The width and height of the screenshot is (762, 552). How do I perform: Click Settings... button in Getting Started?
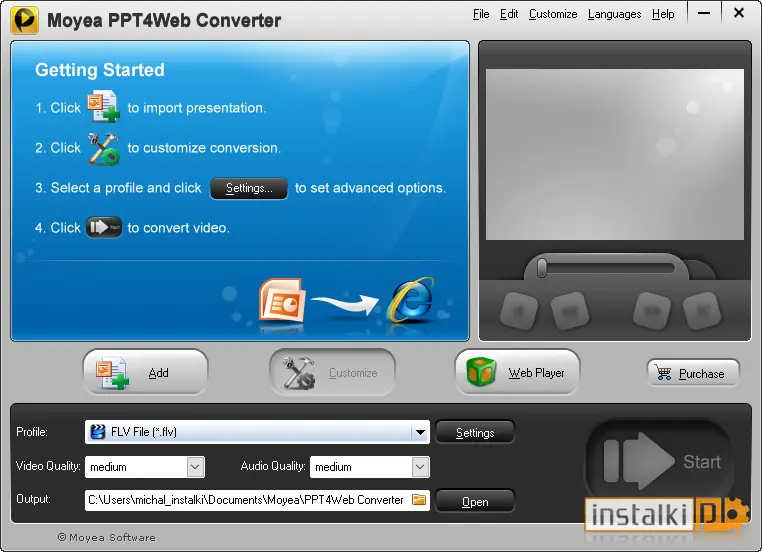[x=249, y=188]
